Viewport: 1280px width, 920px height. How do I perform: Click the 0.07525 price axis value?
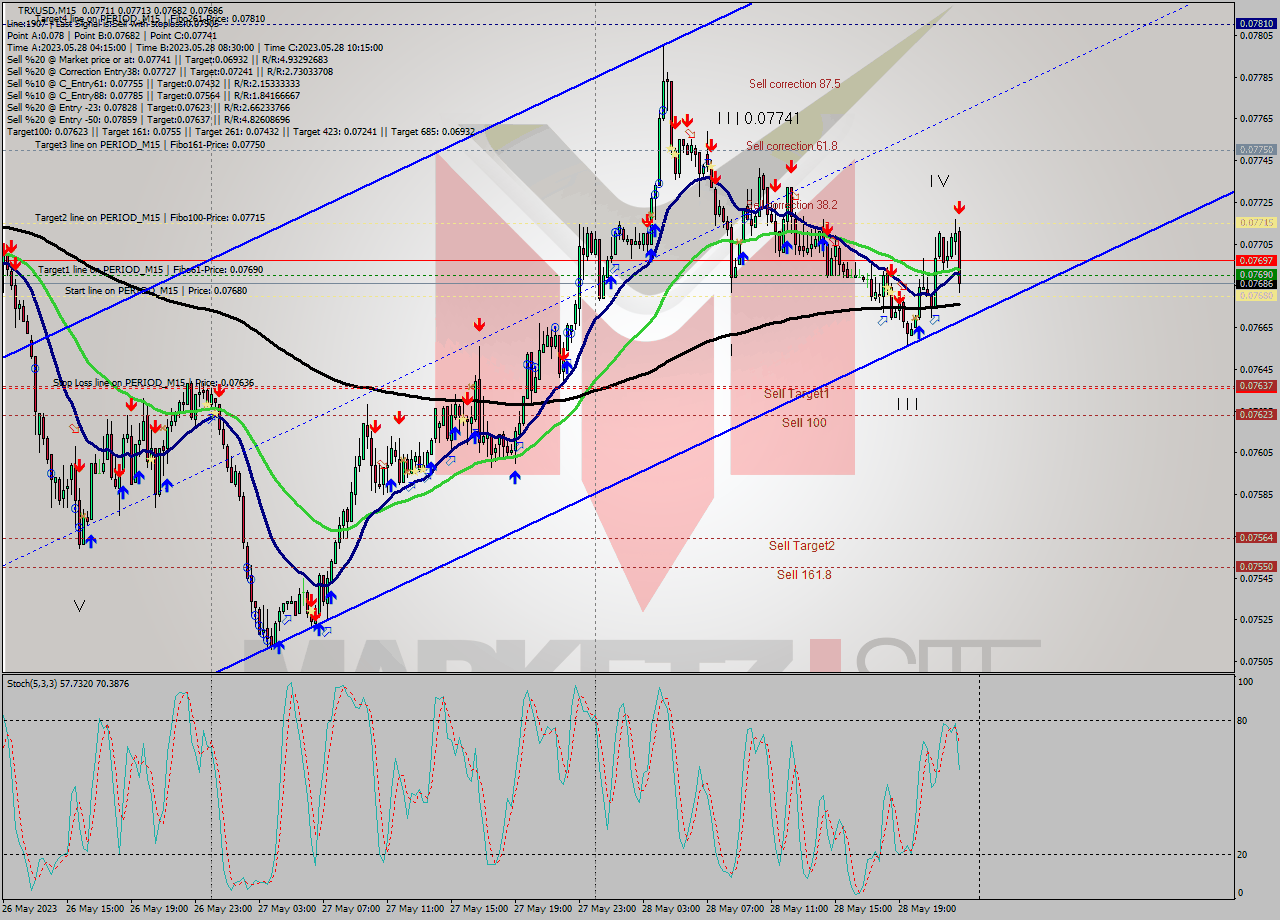coord(1257,619)
